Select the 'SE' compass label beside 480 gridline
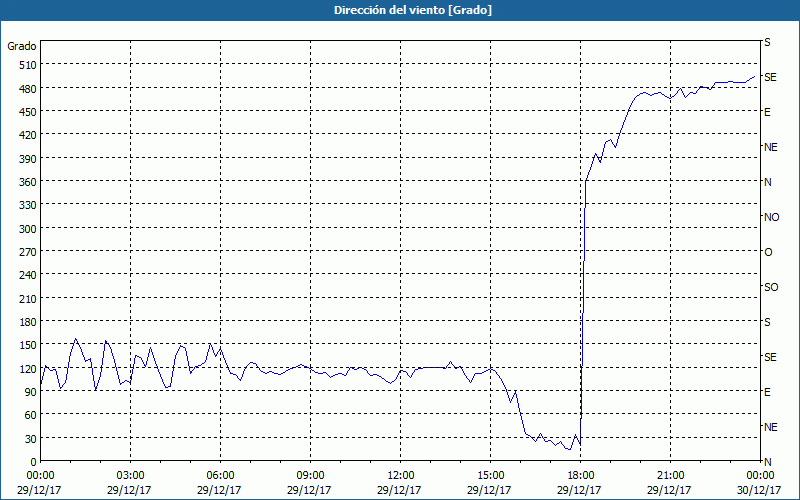Screen dimensions: 800x500 770,77
